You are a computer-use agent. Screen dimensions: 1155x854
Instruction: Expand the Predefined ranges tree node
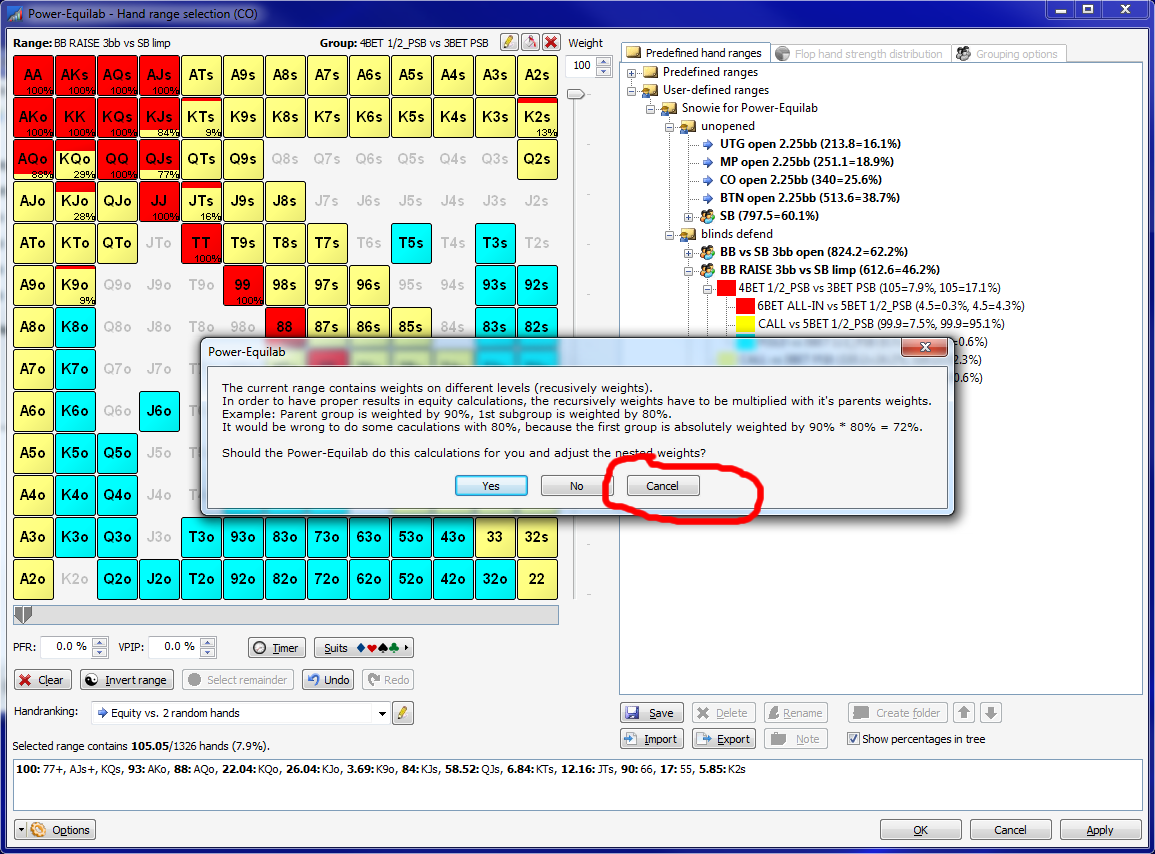pyautogui.click(x=631, y=72)
